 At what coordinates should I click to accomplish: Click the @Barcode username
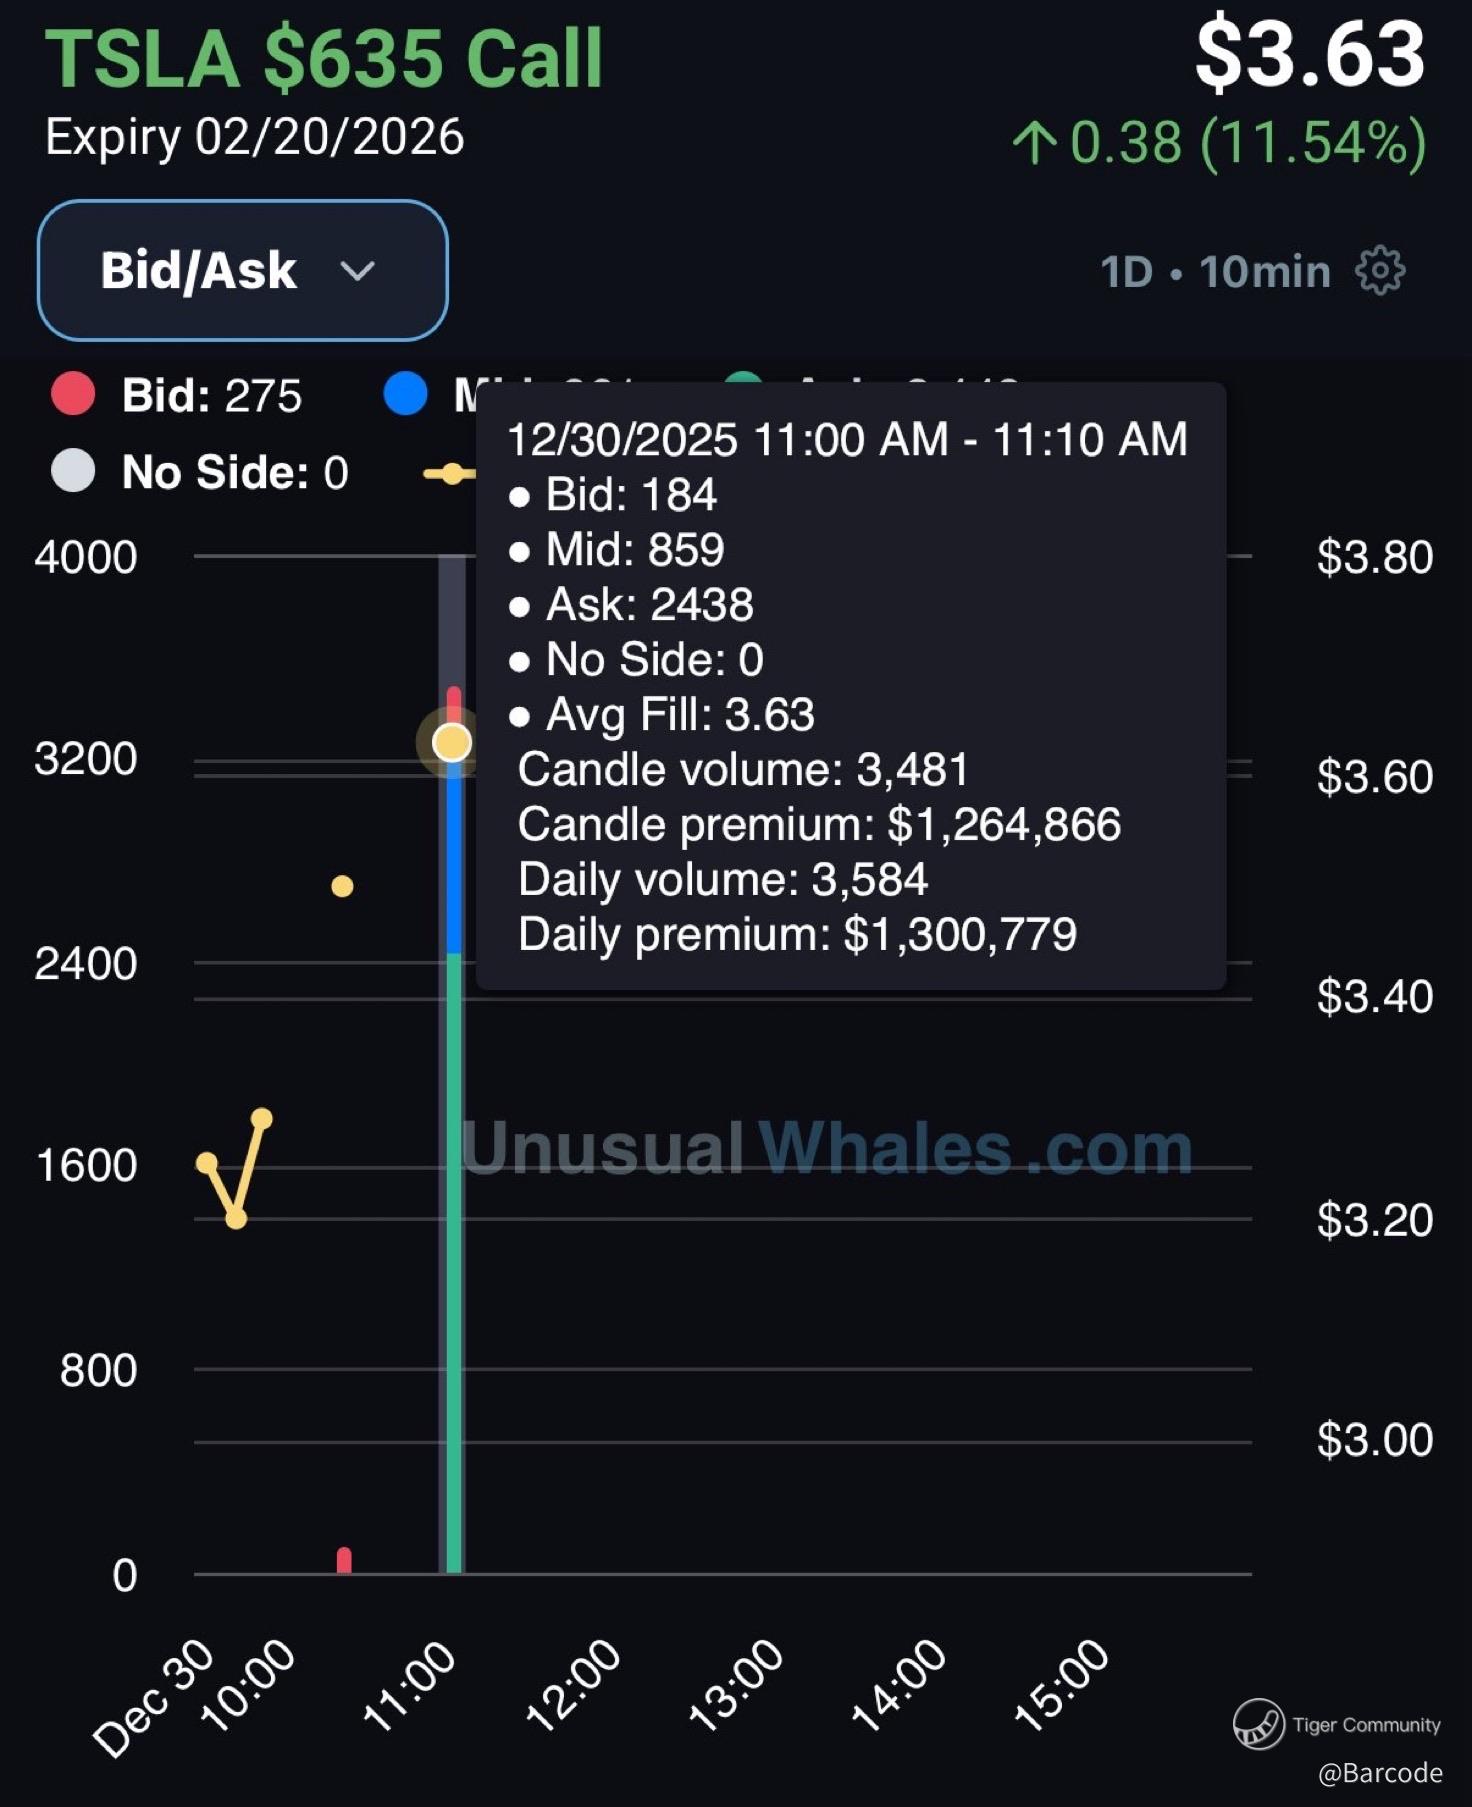(1380, 1773)
